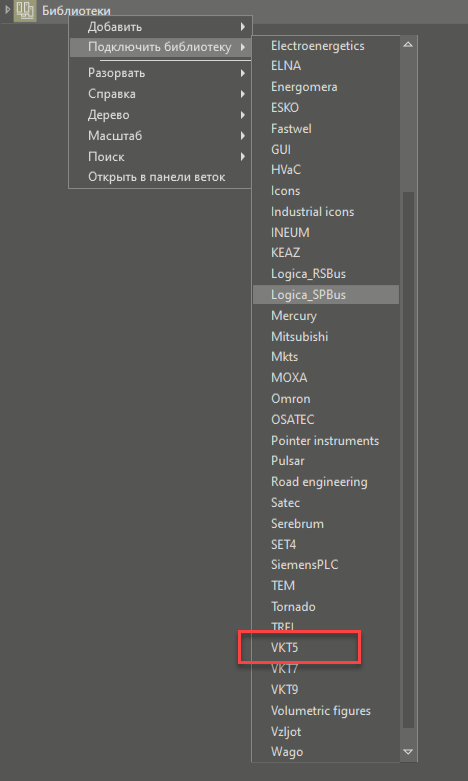Screen dimensions: 468x781
Task: Connect the ESKO library
Action: (326, 108)
